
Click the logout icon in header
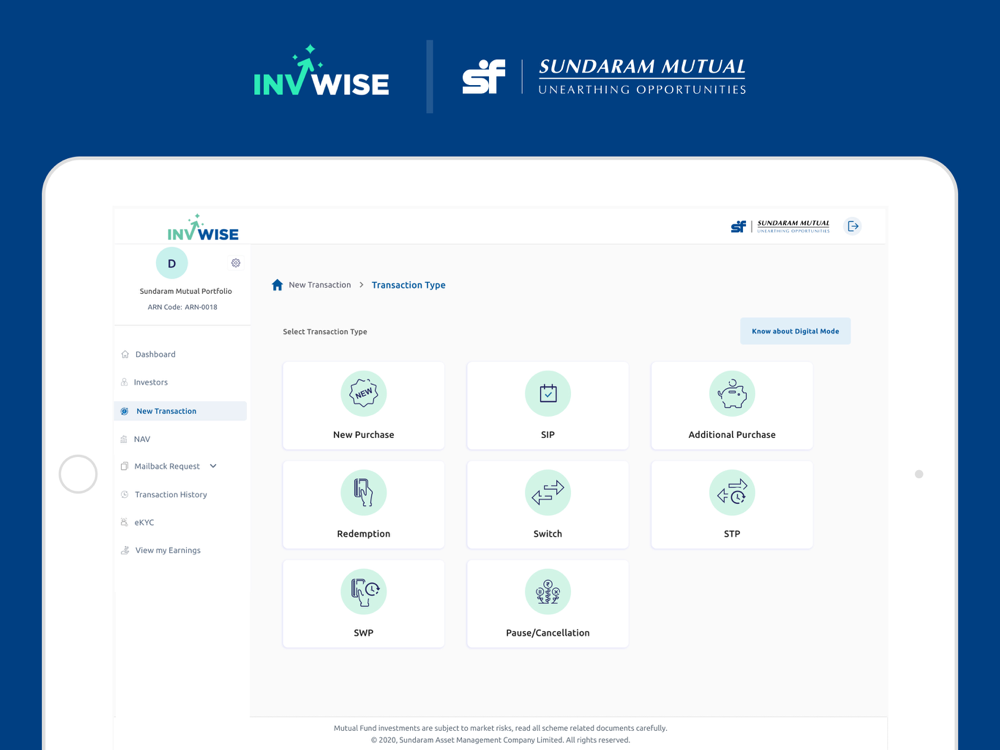[x=853, y=226]
